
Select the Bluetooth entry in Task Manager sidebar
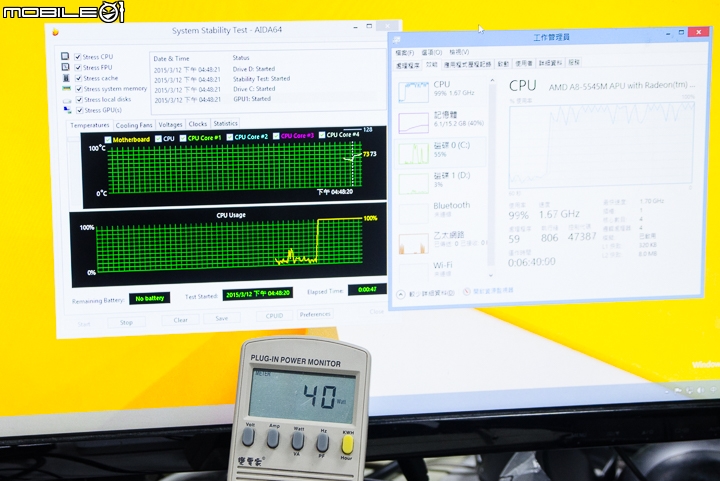click(x=441, y=213)
